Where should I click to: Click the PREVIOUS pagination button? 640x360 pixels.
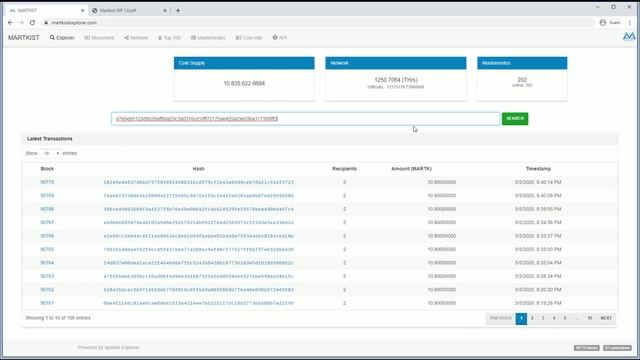click(500, 318)
